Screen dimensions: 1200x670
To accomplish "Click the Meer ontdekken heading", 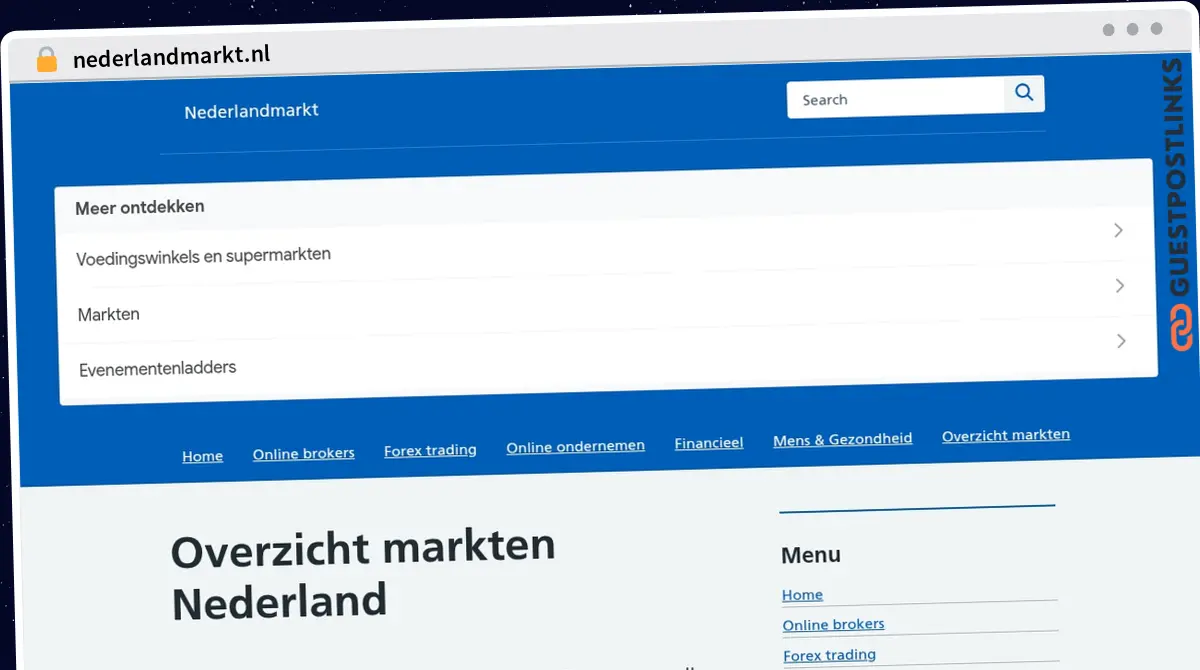I will [139, 208].
